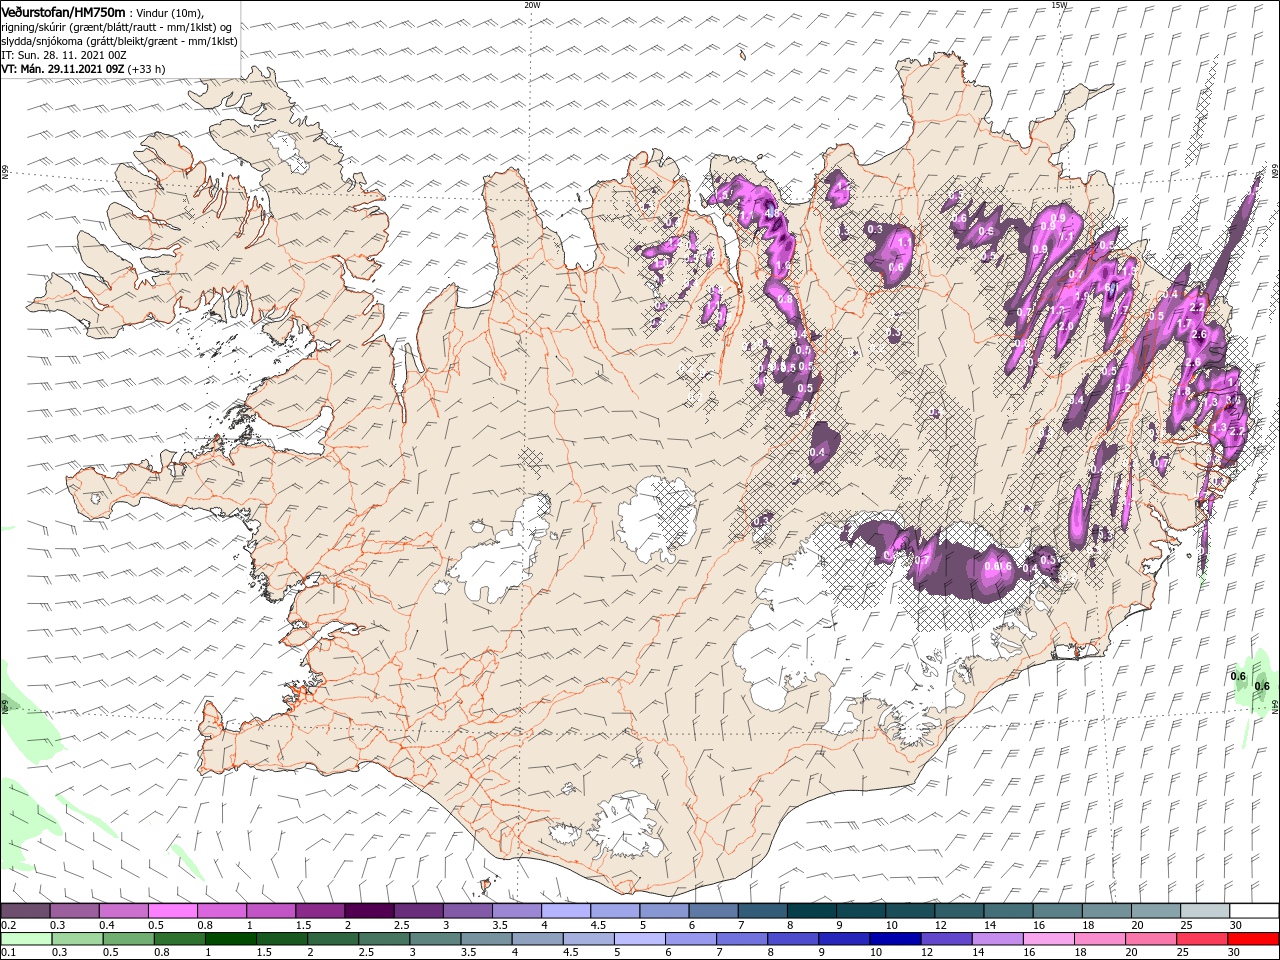1280x960 pixels.
Task: Click the top-row legend label 25
Action: pyautogui.click(x=1186, y=925)
